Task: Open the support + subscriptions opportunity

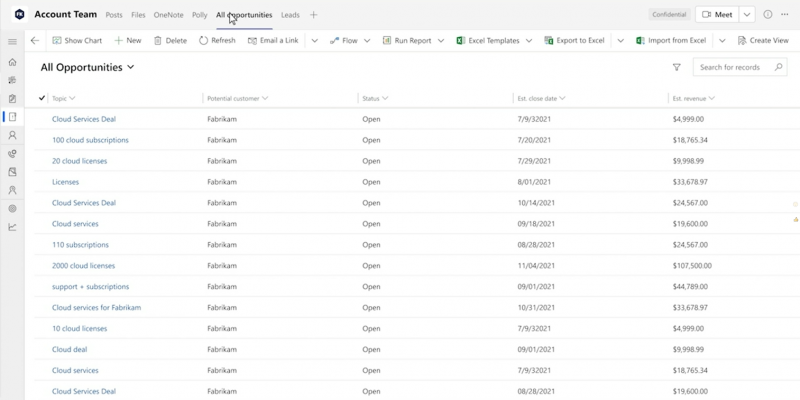Action: click(x=90, y=286)
